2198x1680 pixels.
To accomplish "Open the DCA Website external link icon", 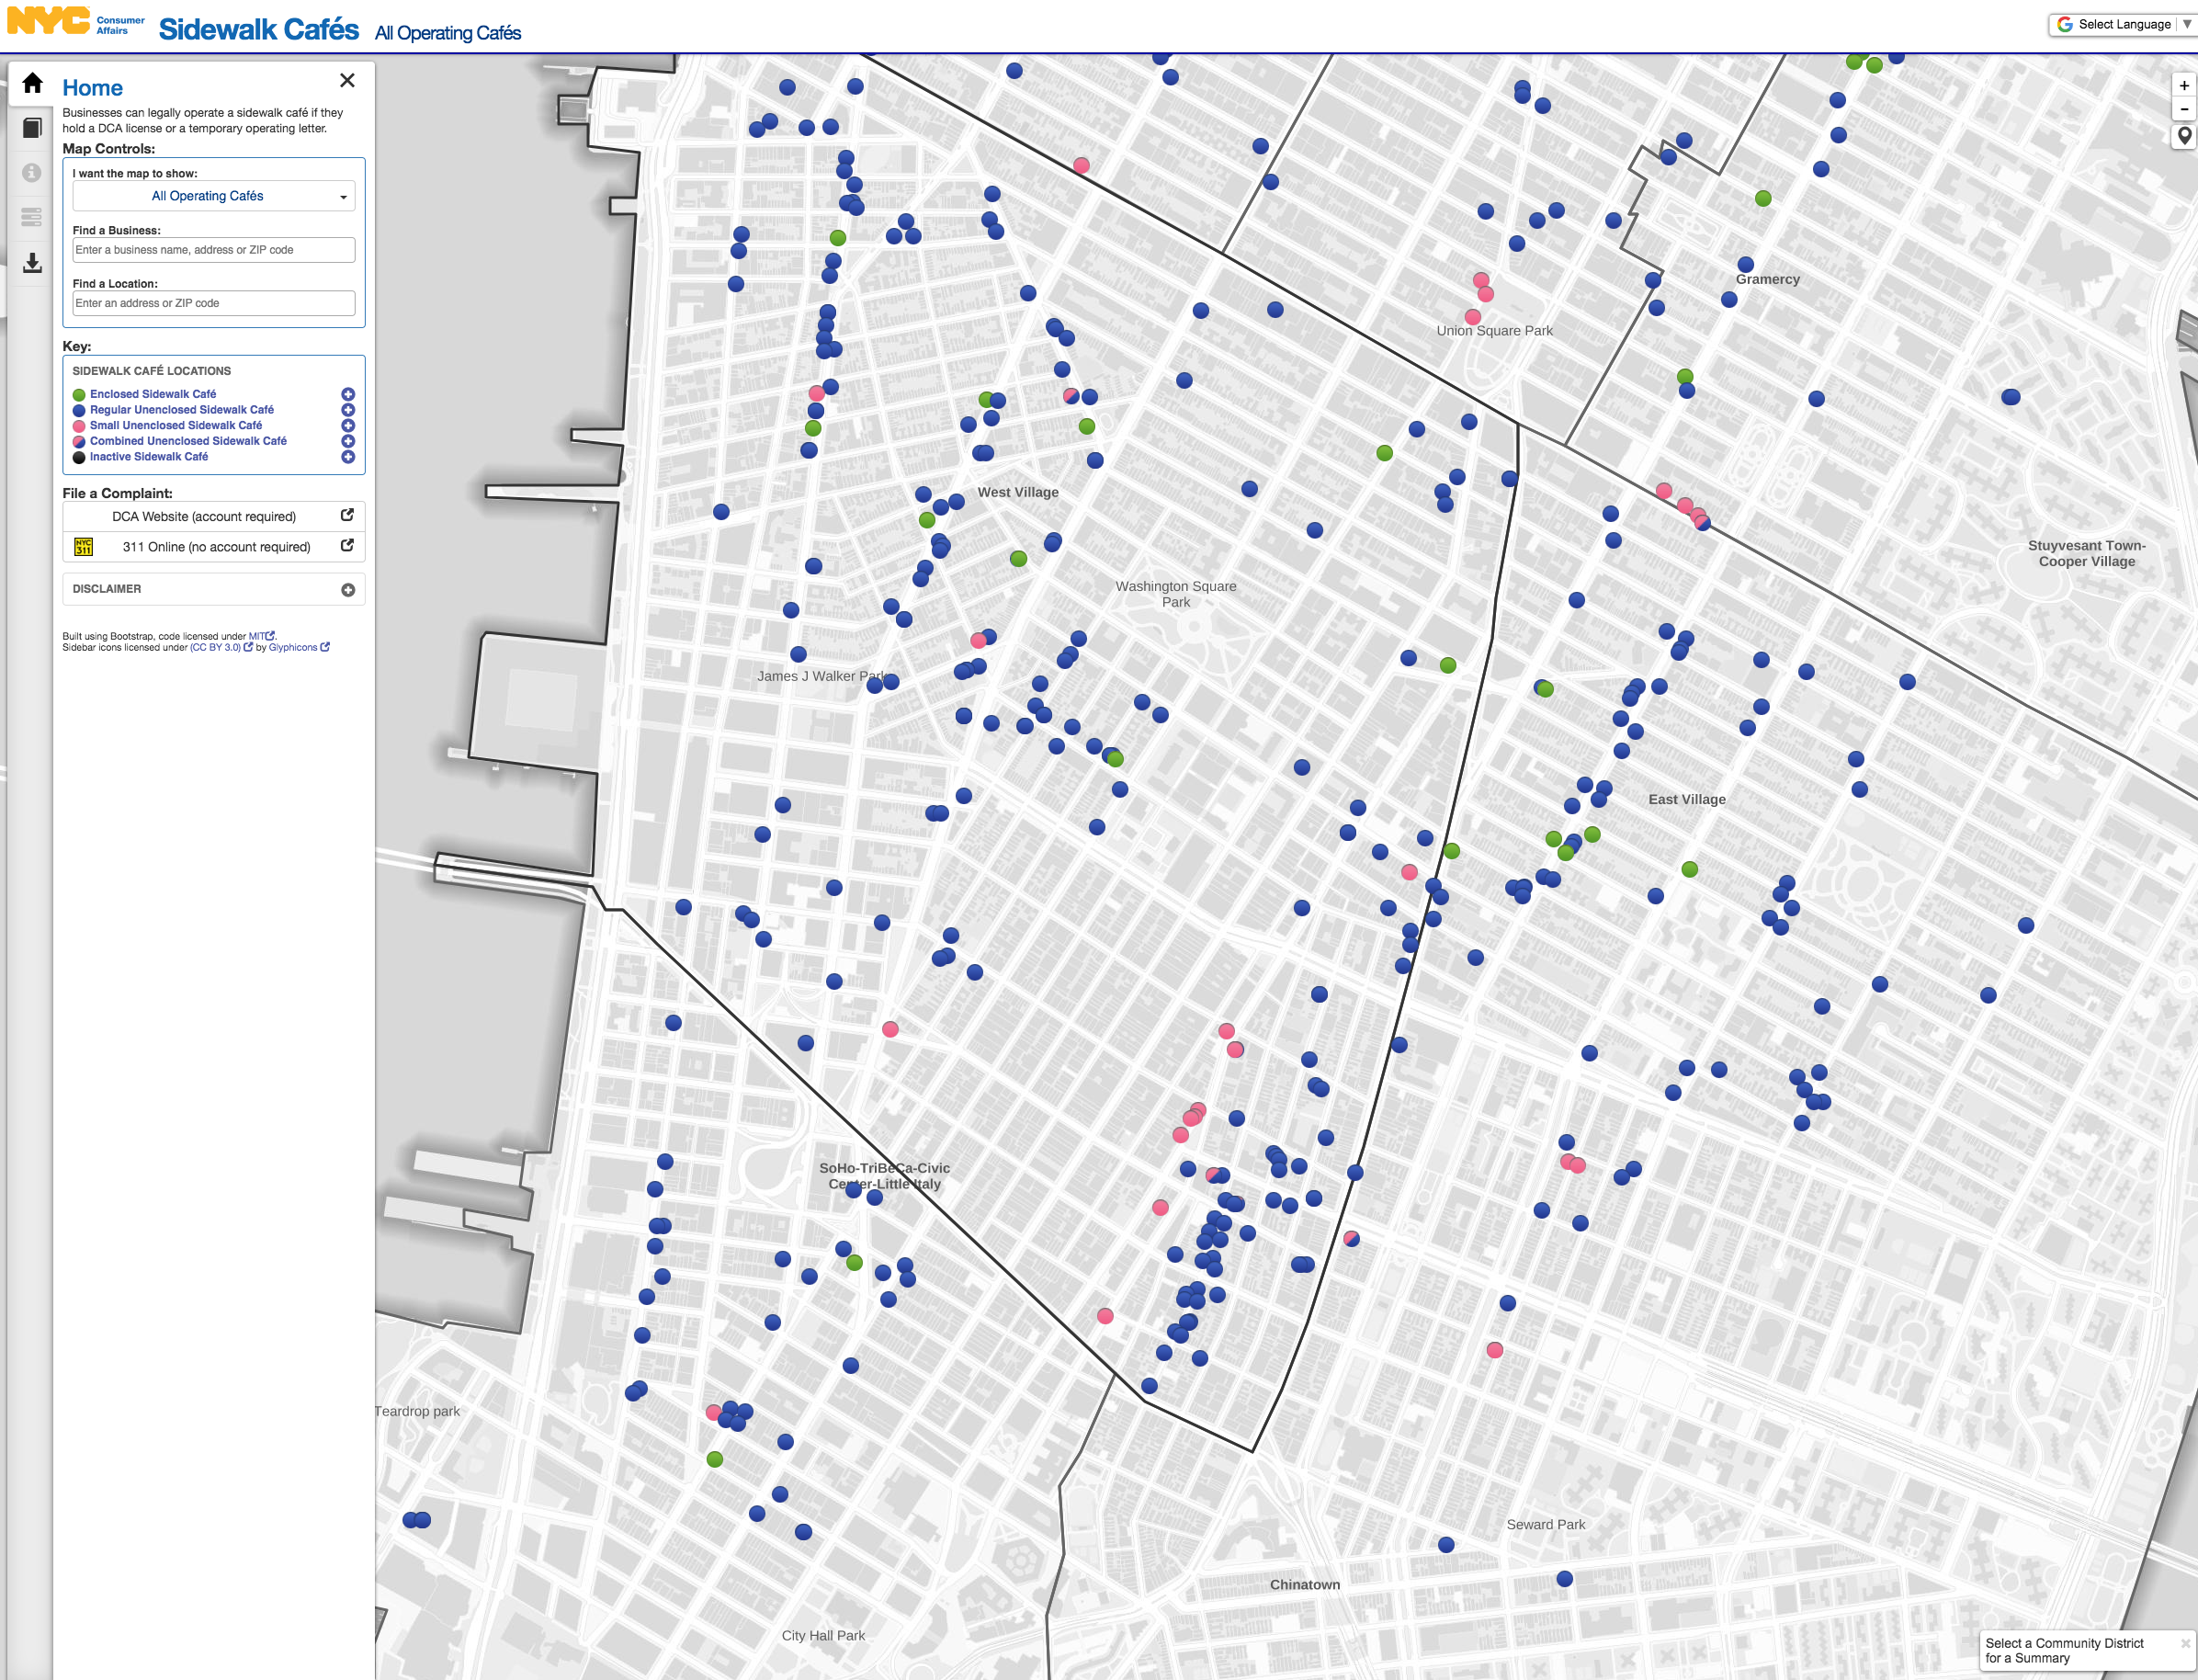I will tap(347, 516).
